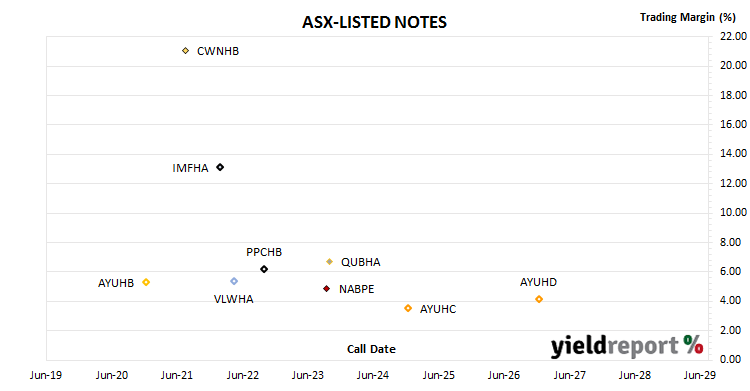Viewport: 750px width, 391px height.
Task: Select the VLWHA blue diamond marker
Action: coord(234,281)
